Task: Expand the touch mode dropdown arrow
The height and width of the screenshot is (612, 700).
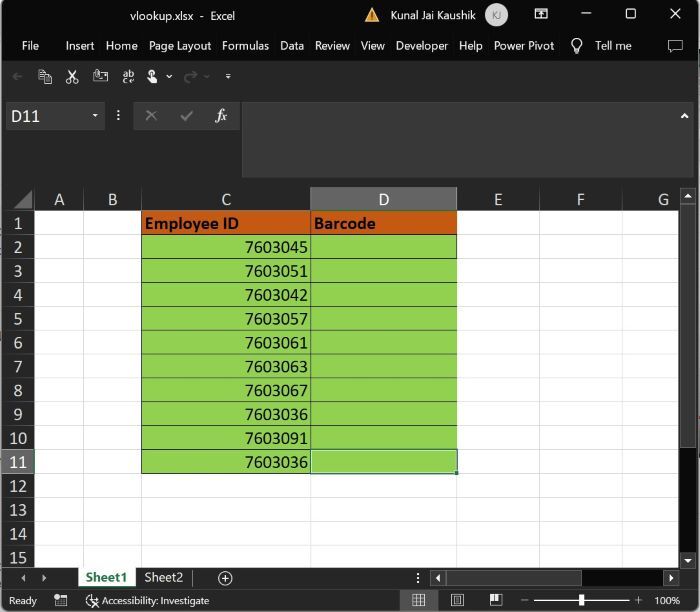Action: (x=169, y=77)
